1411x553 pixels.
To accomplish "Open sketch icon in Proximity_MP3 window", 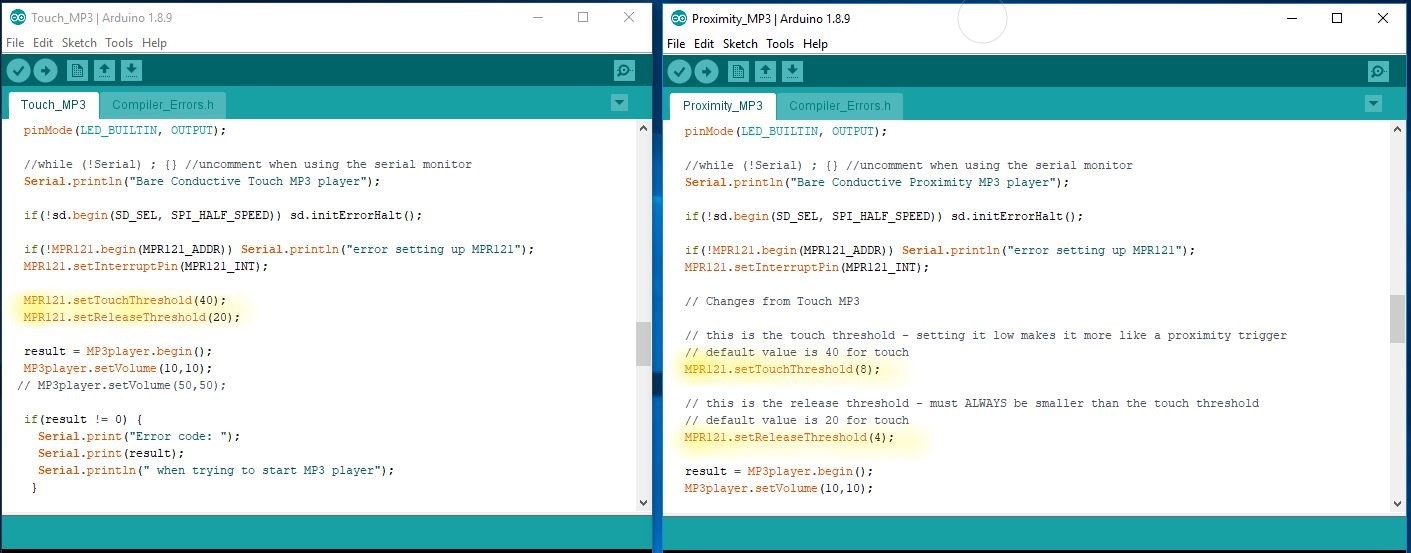I will (x=765, y=71).
